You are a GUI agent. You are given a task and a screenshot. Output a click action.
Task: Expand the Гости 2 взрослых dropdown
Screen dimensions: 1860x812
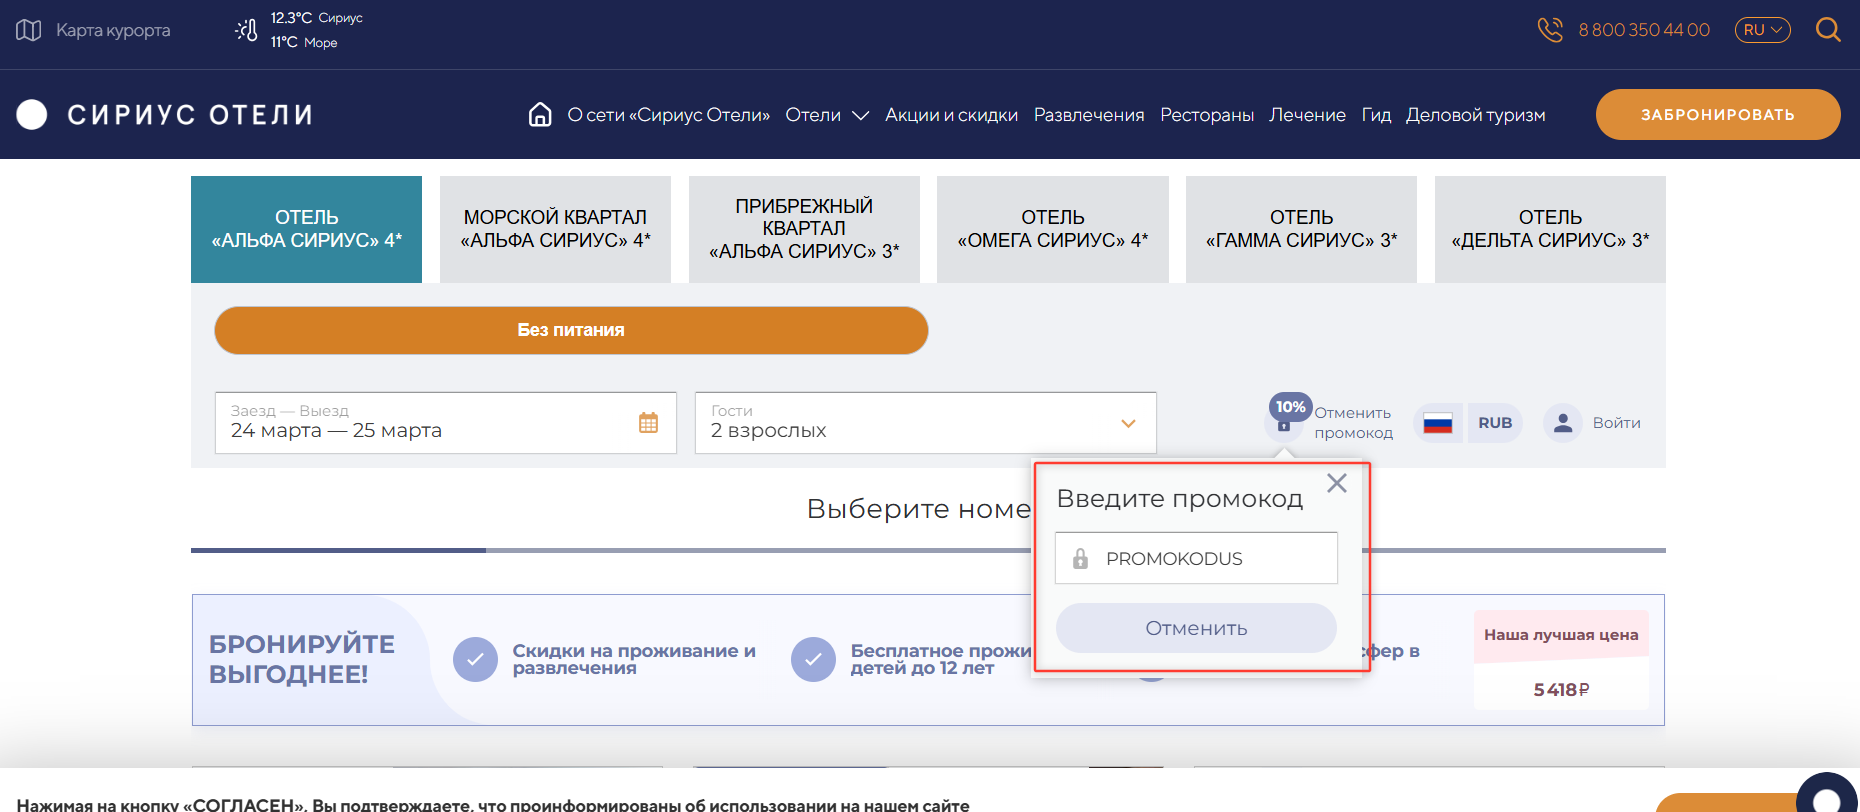tap(926, 423)
